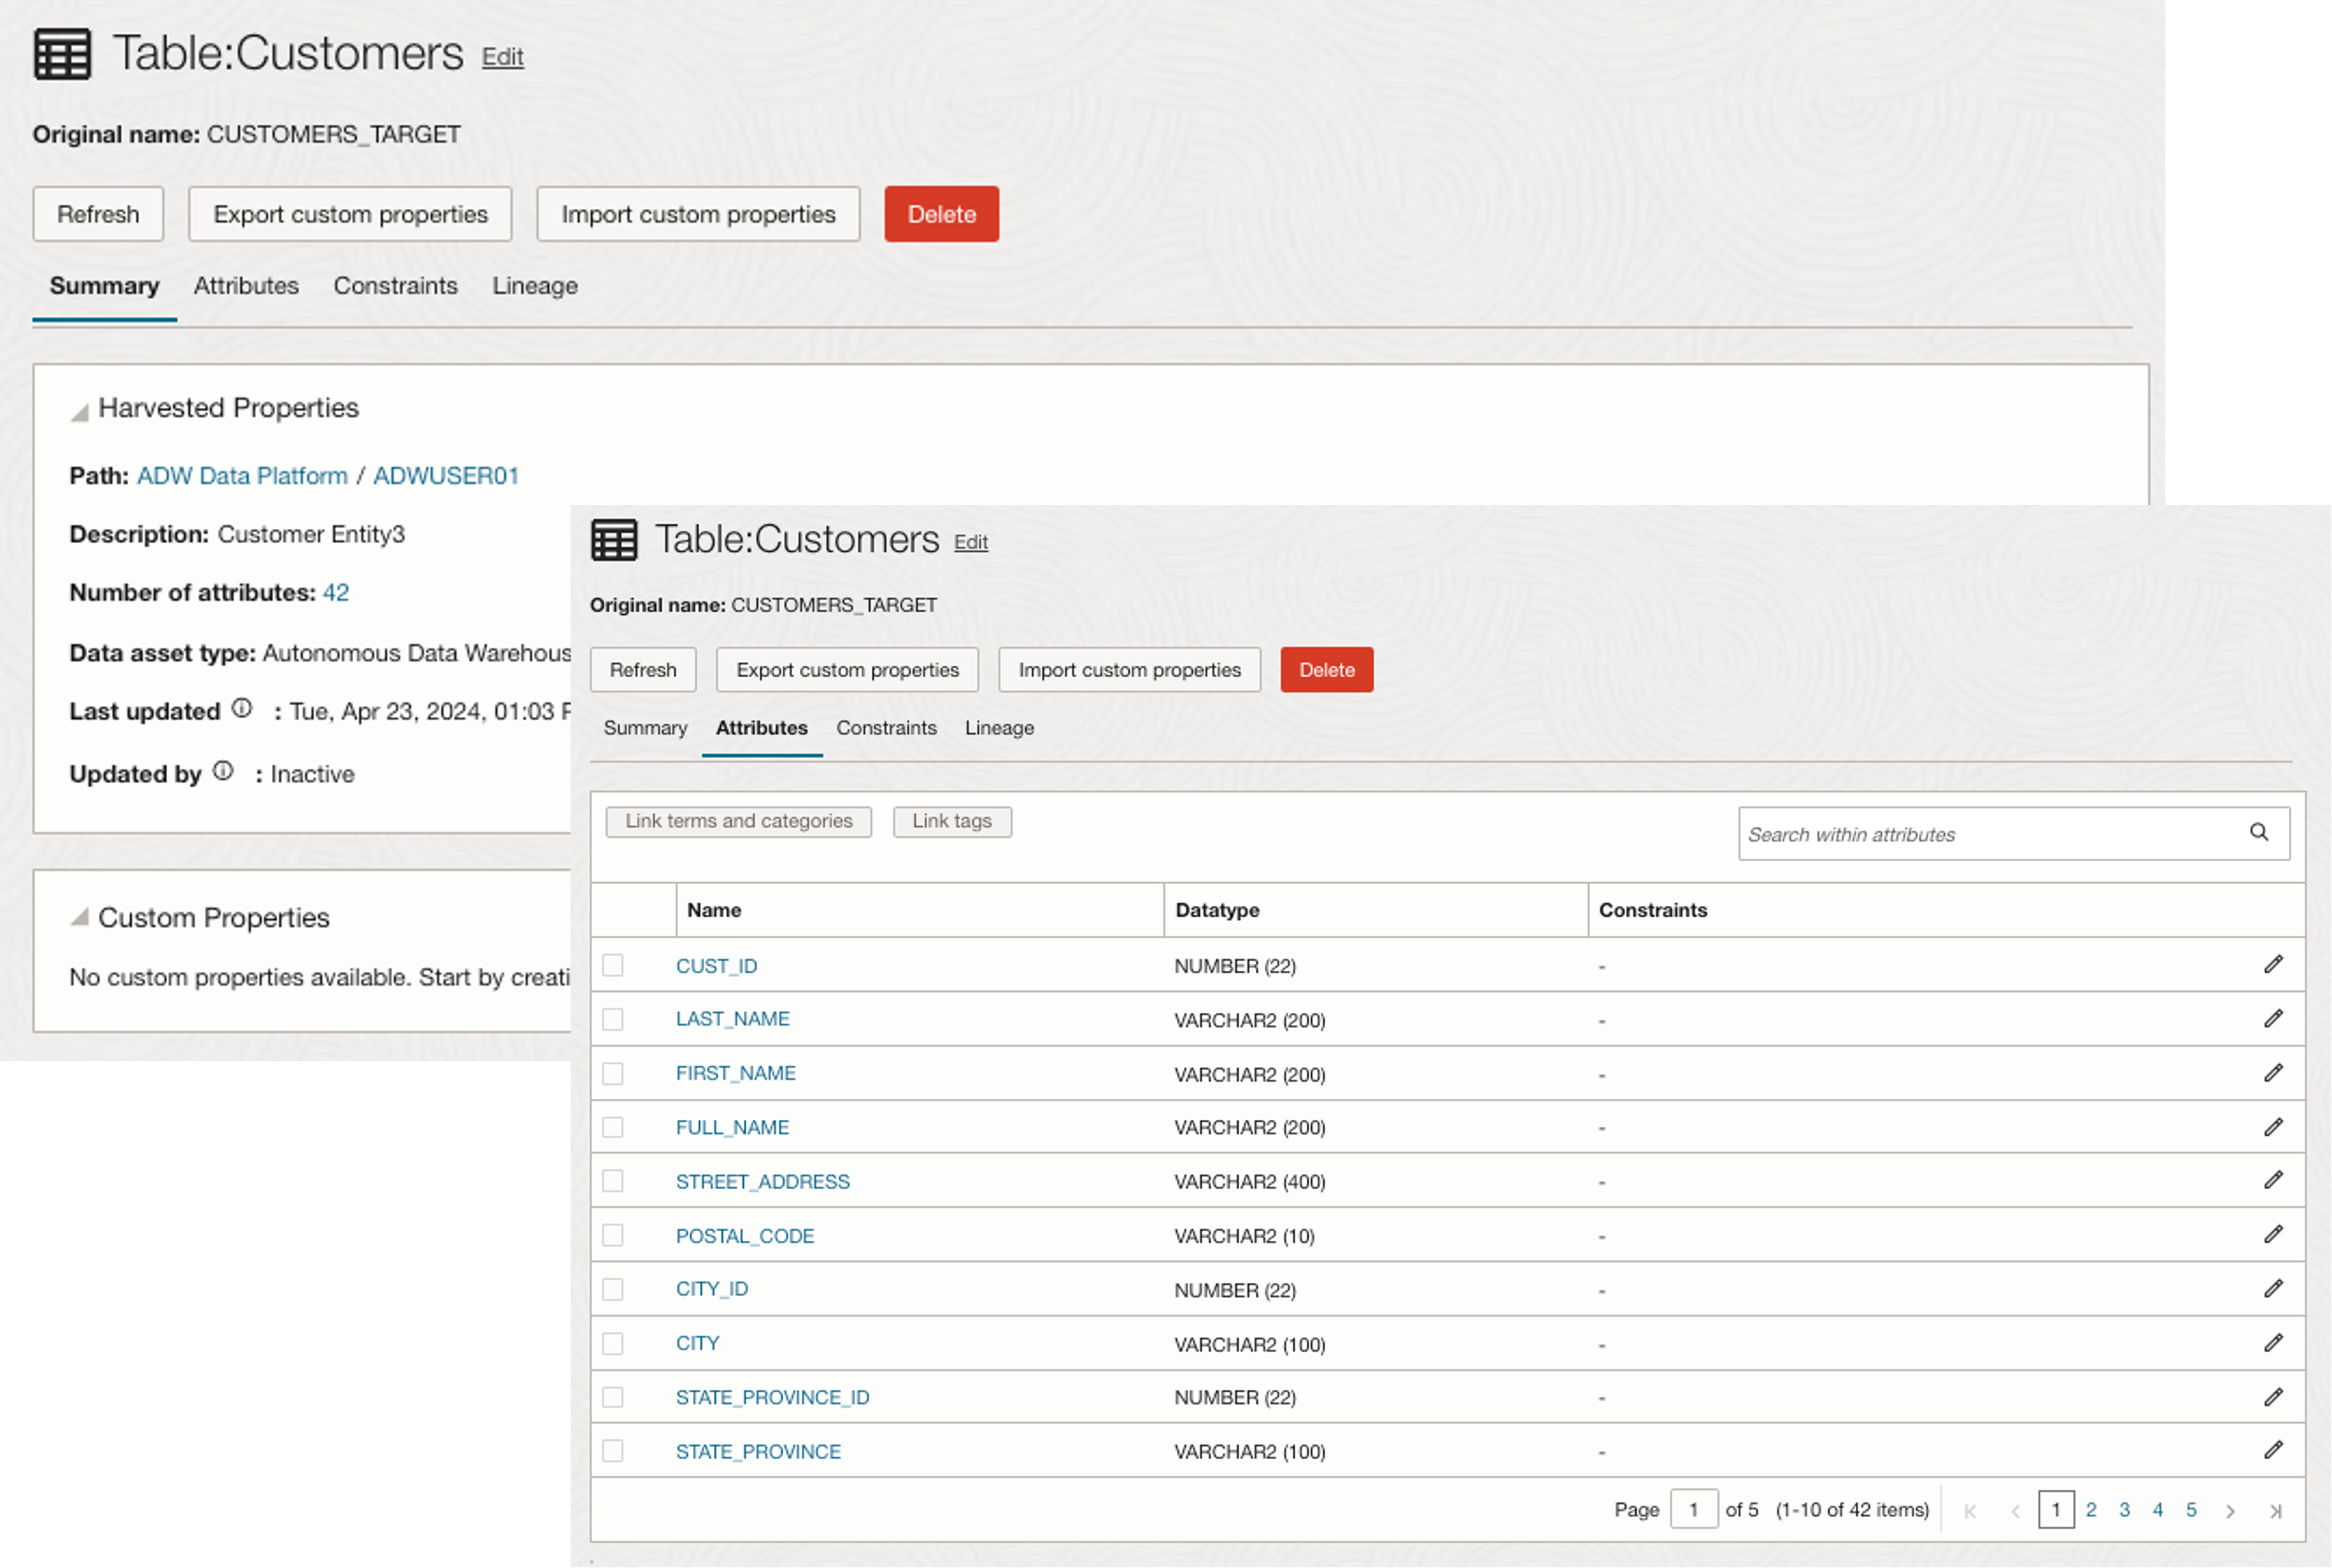Select the LAST_NAME row checkbox
The image size is (2332, 1568).
pos(613,1019)
